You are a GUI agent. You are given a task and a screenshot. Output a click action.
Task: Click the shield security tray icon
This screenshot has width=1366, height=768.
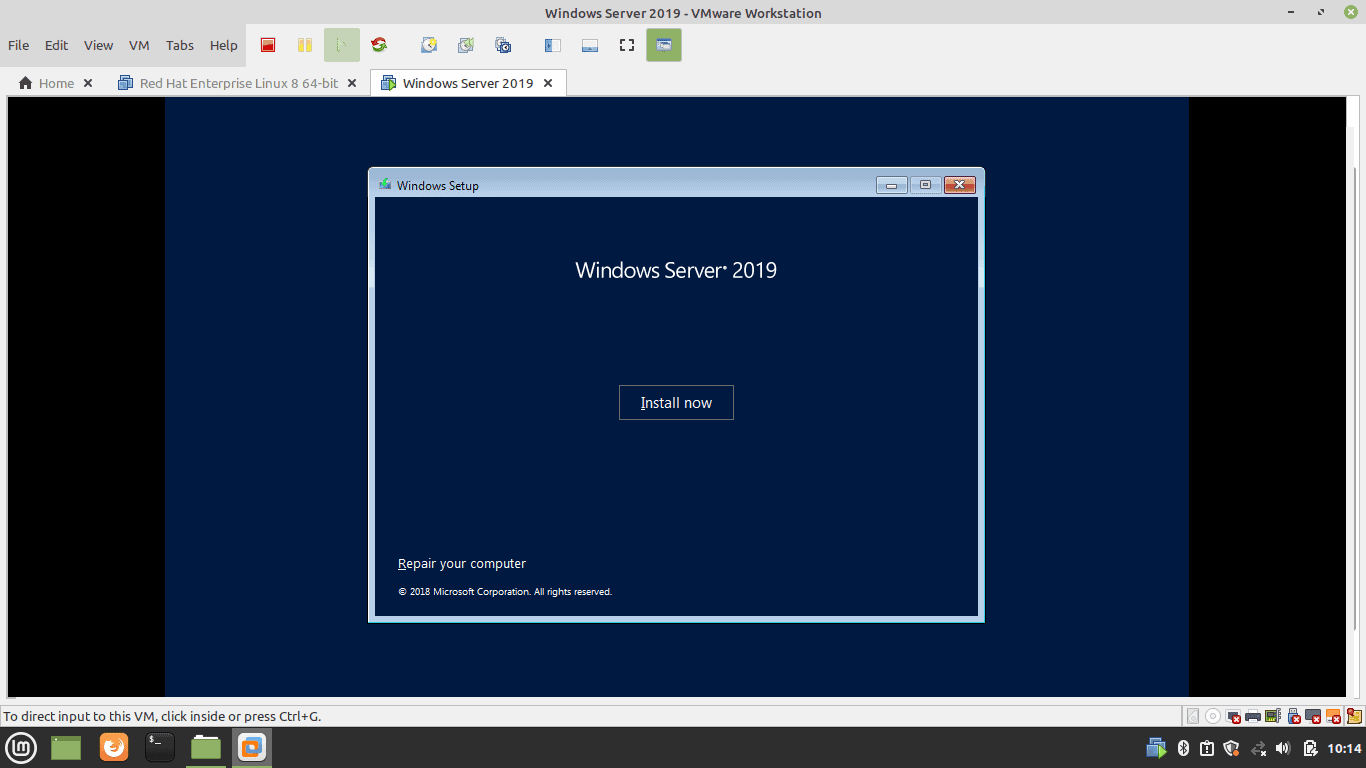[1231, 748]
